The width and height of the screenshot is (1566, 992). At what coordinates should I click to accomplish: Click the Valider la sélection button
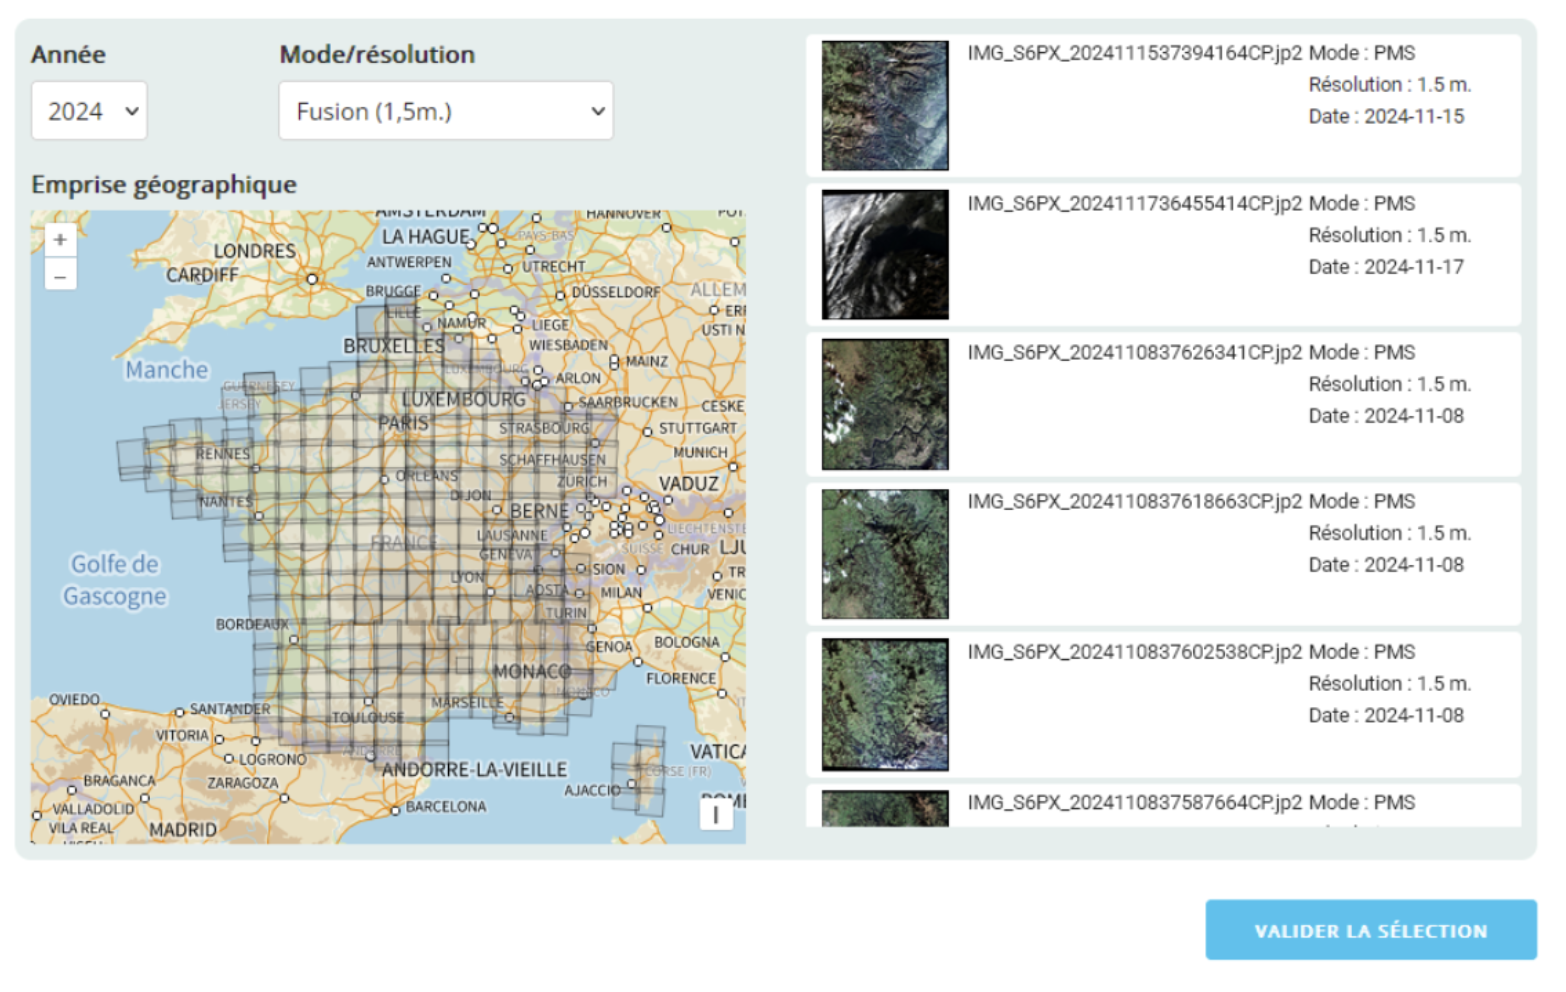pos(1370,930)
